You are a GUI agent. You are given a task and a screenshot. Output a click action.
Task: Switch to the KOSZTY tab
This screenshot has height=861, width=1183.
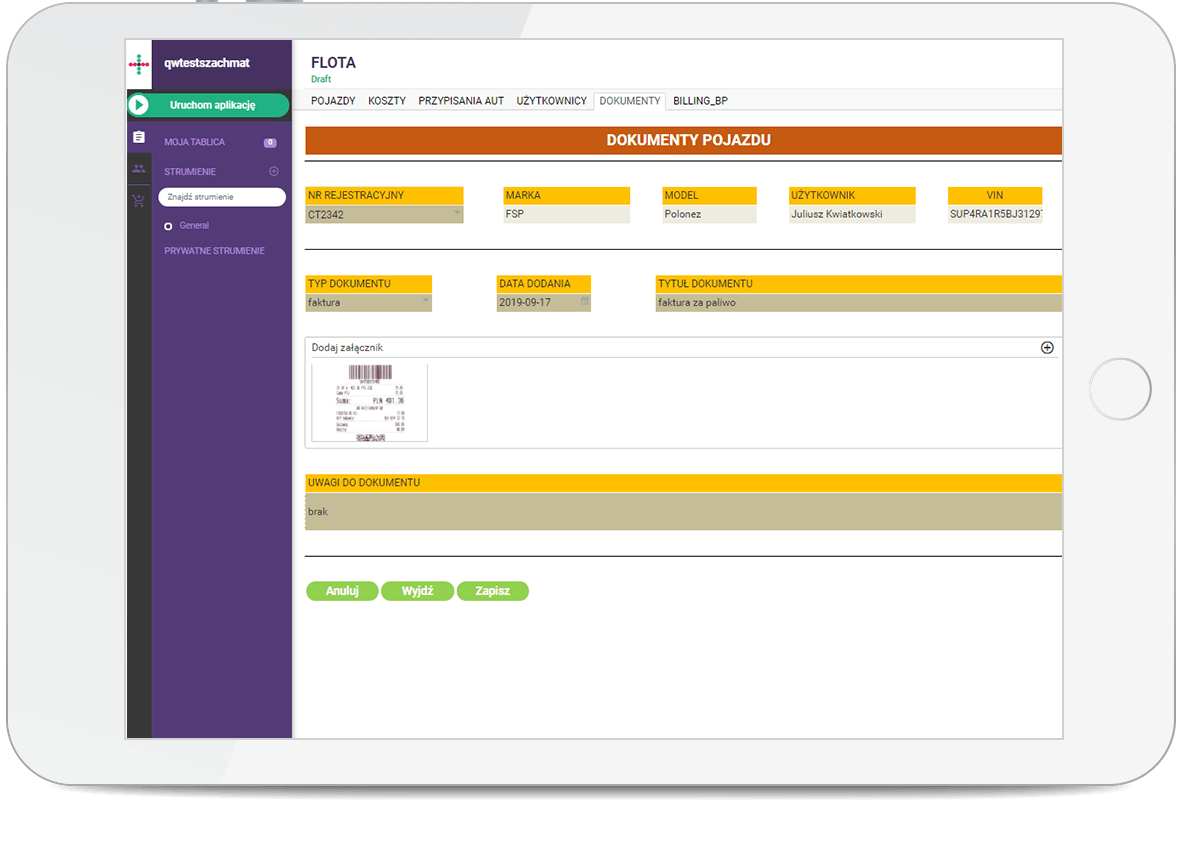pyautogui.click(x=387, y=101)
